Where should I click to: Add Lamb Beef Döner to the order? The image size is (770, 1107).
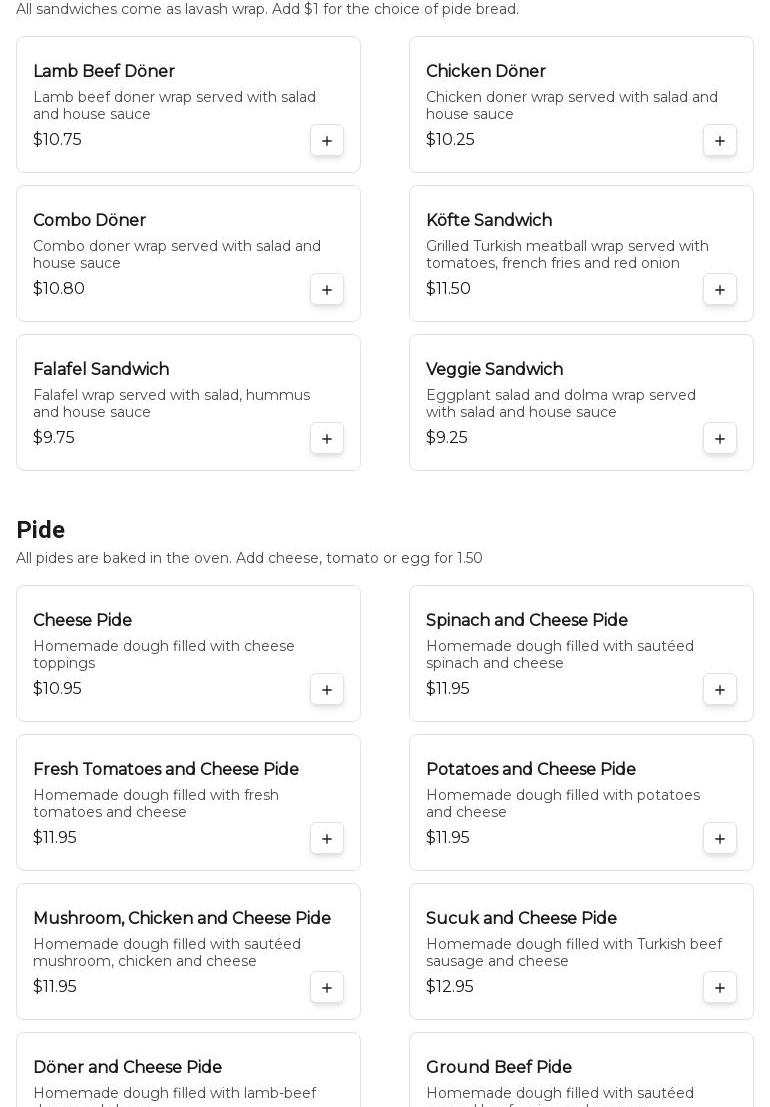327,141
